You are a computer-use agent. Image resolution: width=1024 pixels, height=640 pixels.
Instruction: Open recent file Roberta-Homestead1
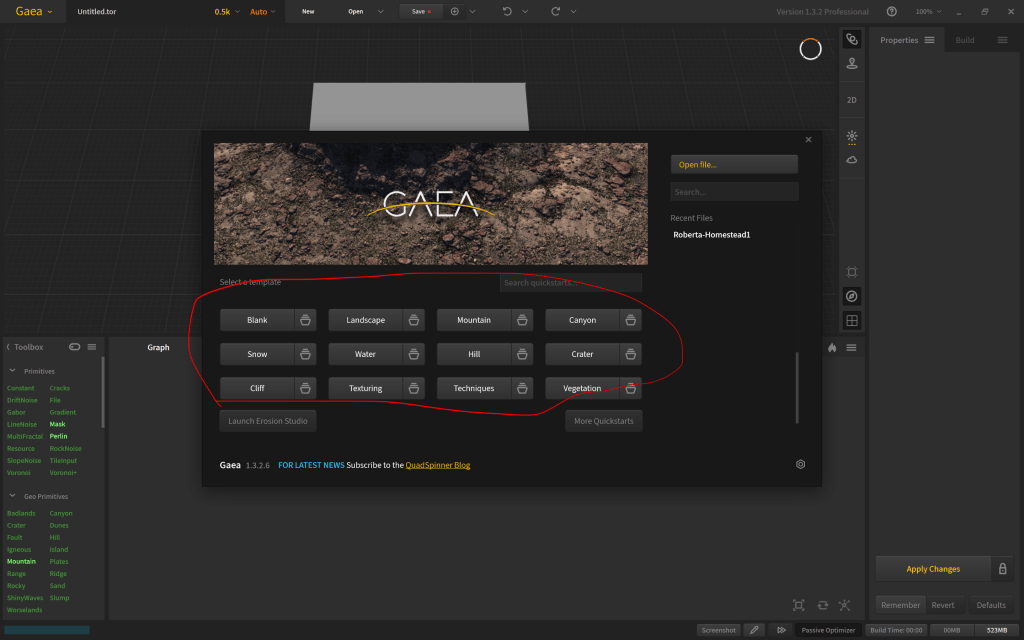click(711, 235)
